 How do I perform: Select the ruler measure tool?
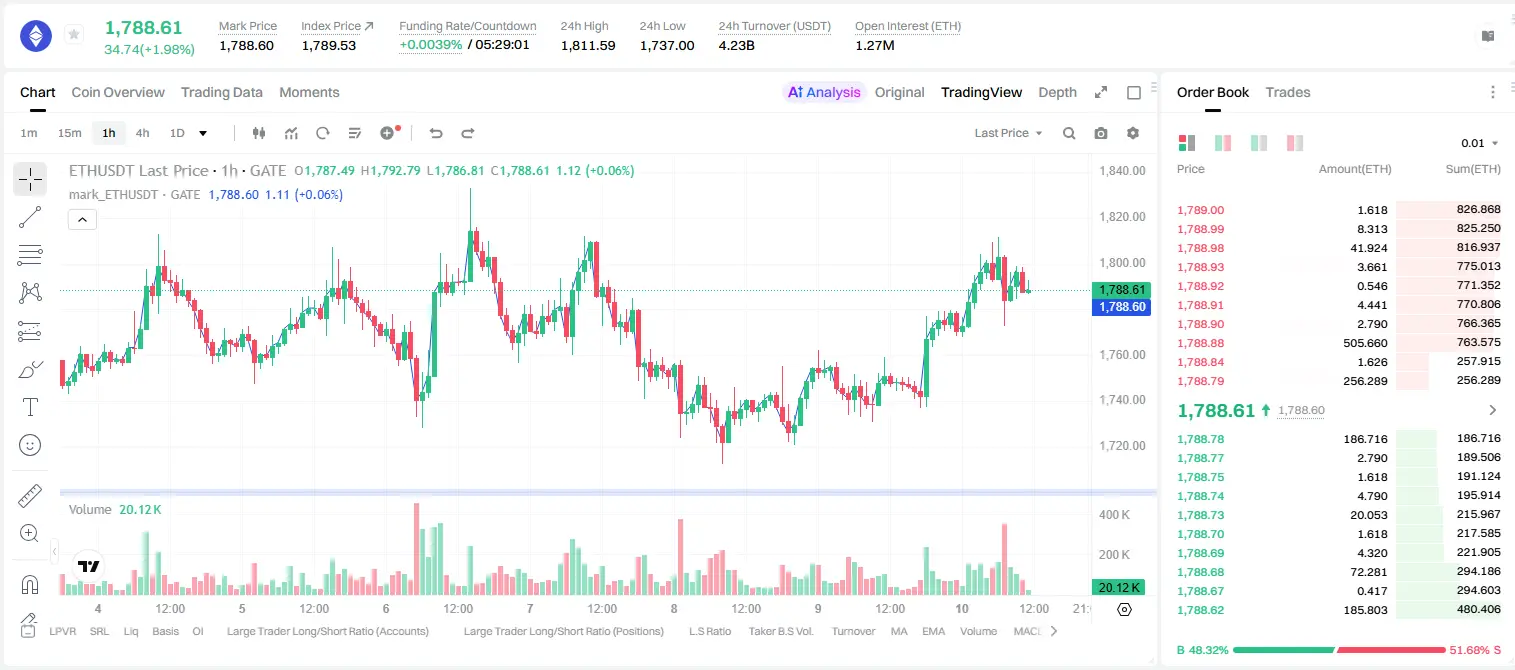tap(30, 496)
